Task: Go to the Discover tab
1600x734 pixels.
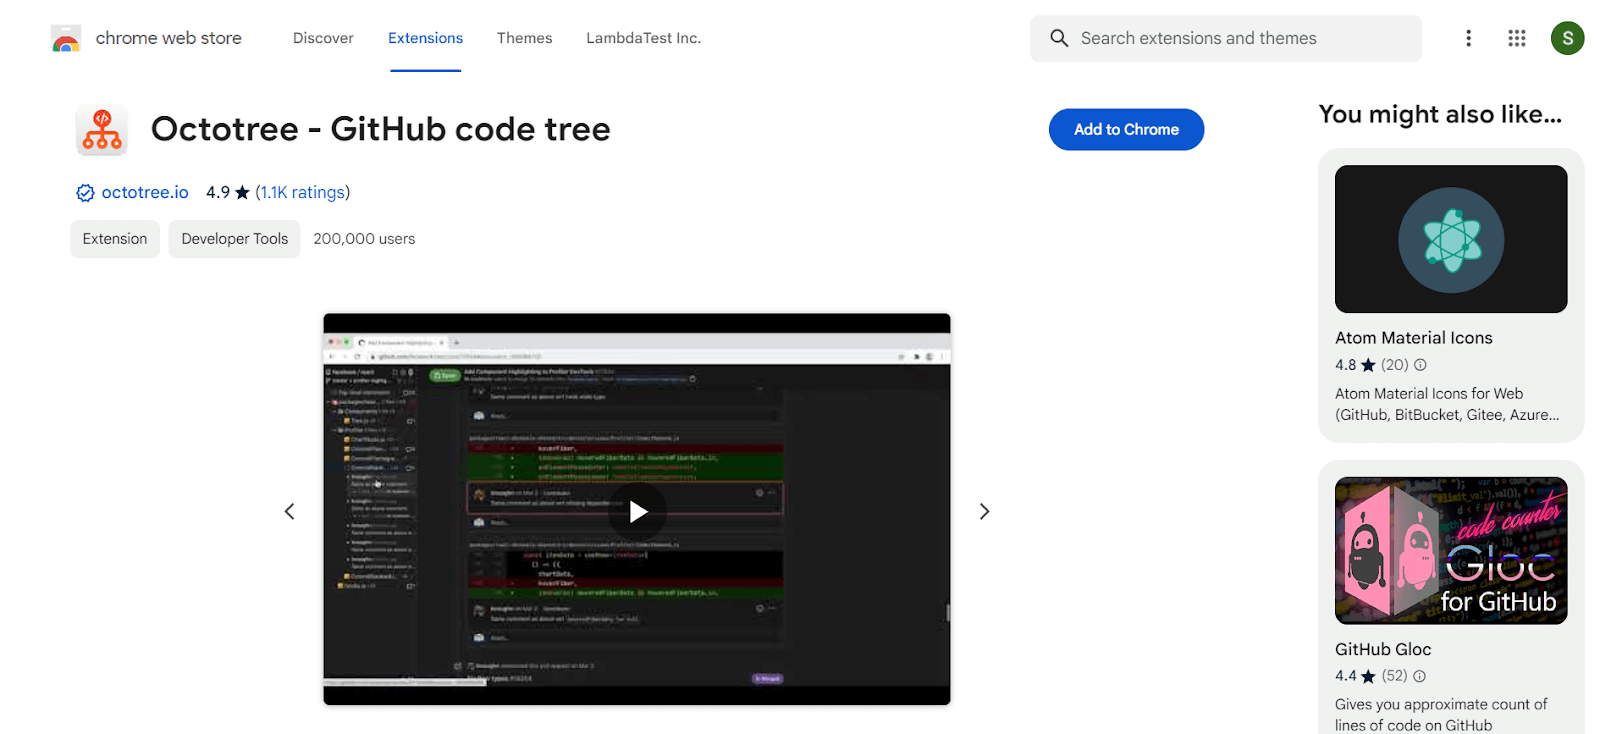Action: (x=323, y=38)
